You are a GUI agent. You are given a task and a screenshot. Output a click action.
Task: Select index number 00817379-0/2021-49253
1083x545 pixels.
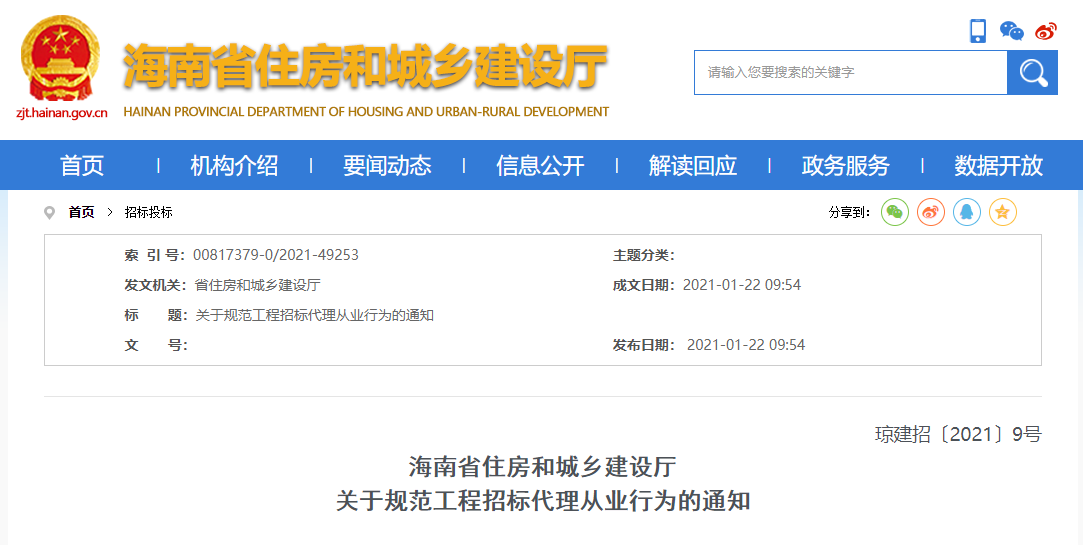click(x=276, y=255)
